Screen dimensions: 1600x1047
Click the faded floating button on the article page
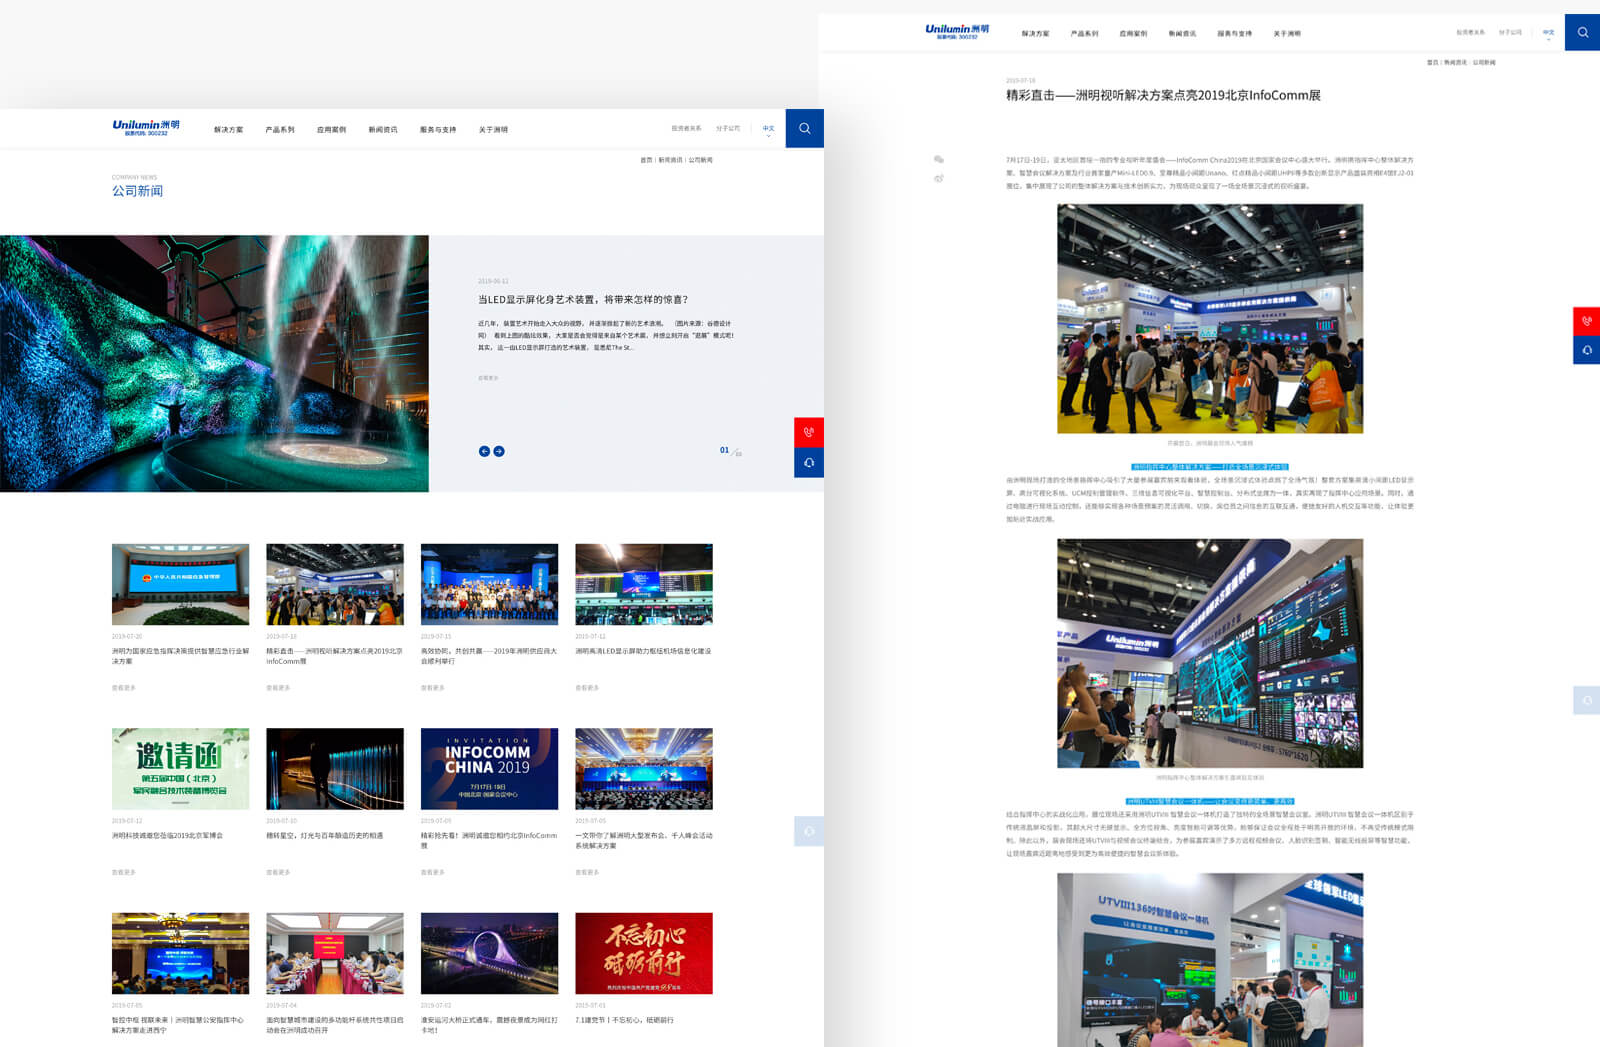coord(1586,700)
